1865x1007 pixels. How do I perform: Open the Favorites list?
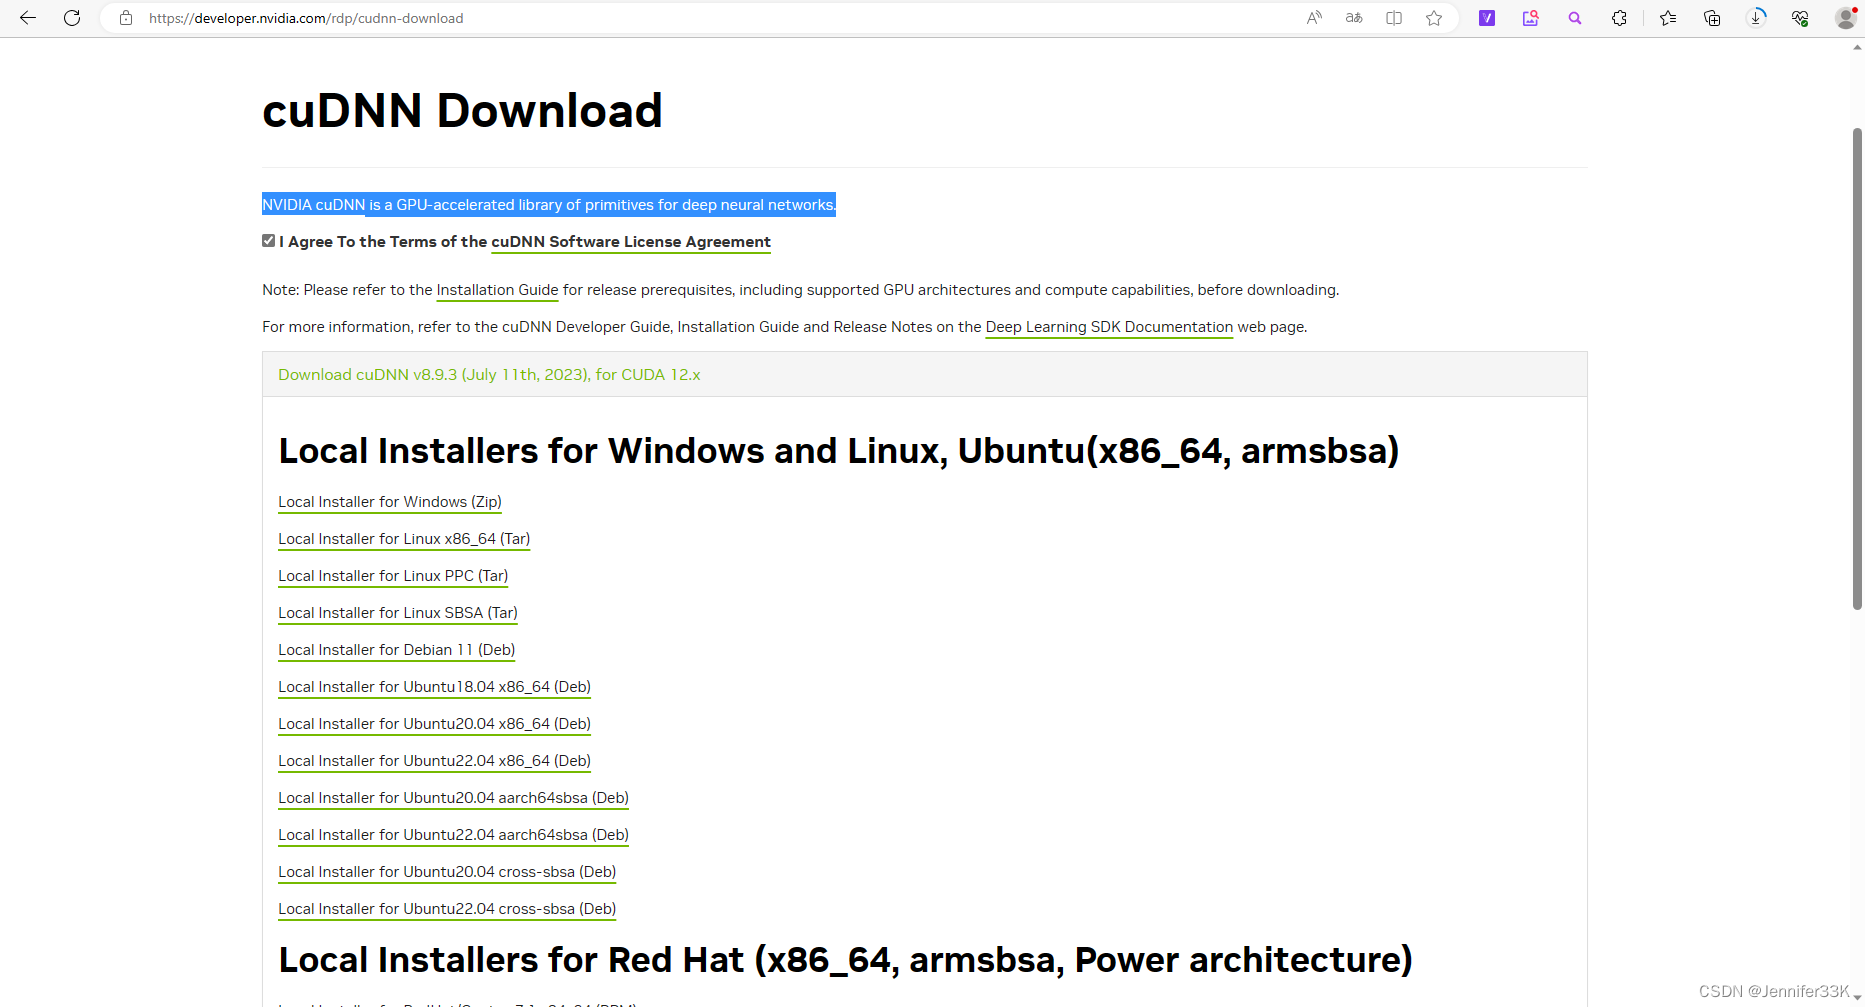pyautogui.click(x=1668, y=18)
